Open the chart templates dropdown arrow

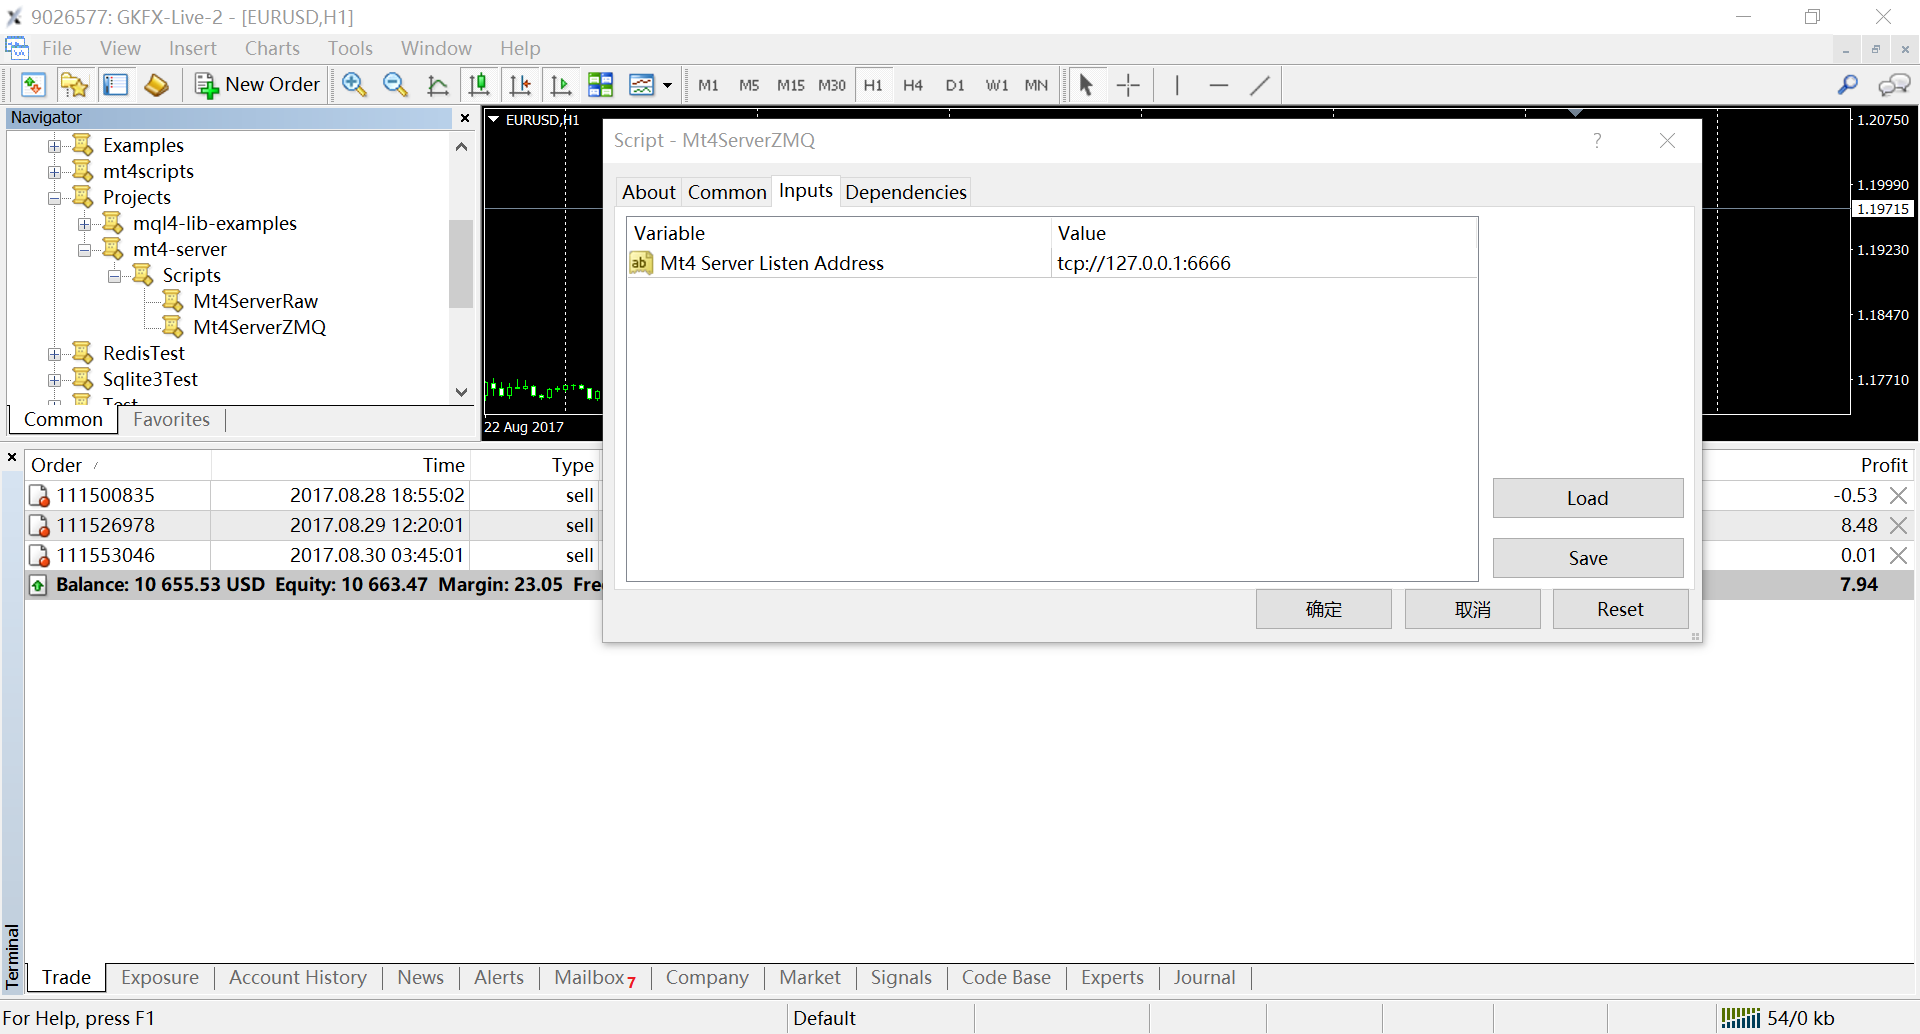[x=667, y=85]
